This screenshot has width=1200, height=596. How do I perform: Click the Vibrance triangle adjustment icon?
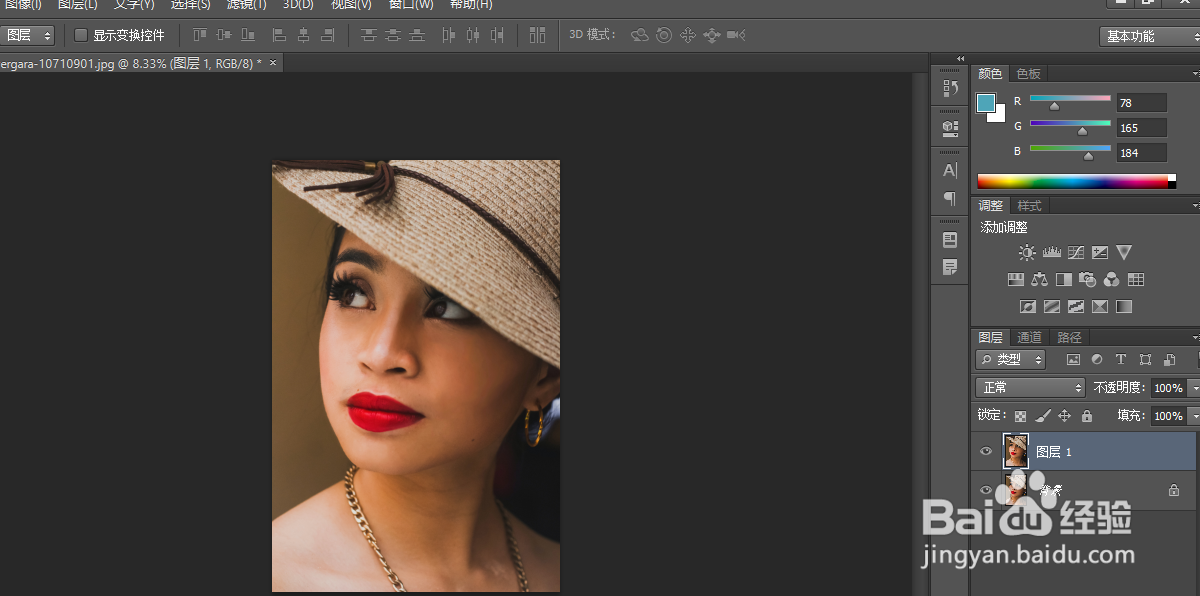(x=1124, y=253)
